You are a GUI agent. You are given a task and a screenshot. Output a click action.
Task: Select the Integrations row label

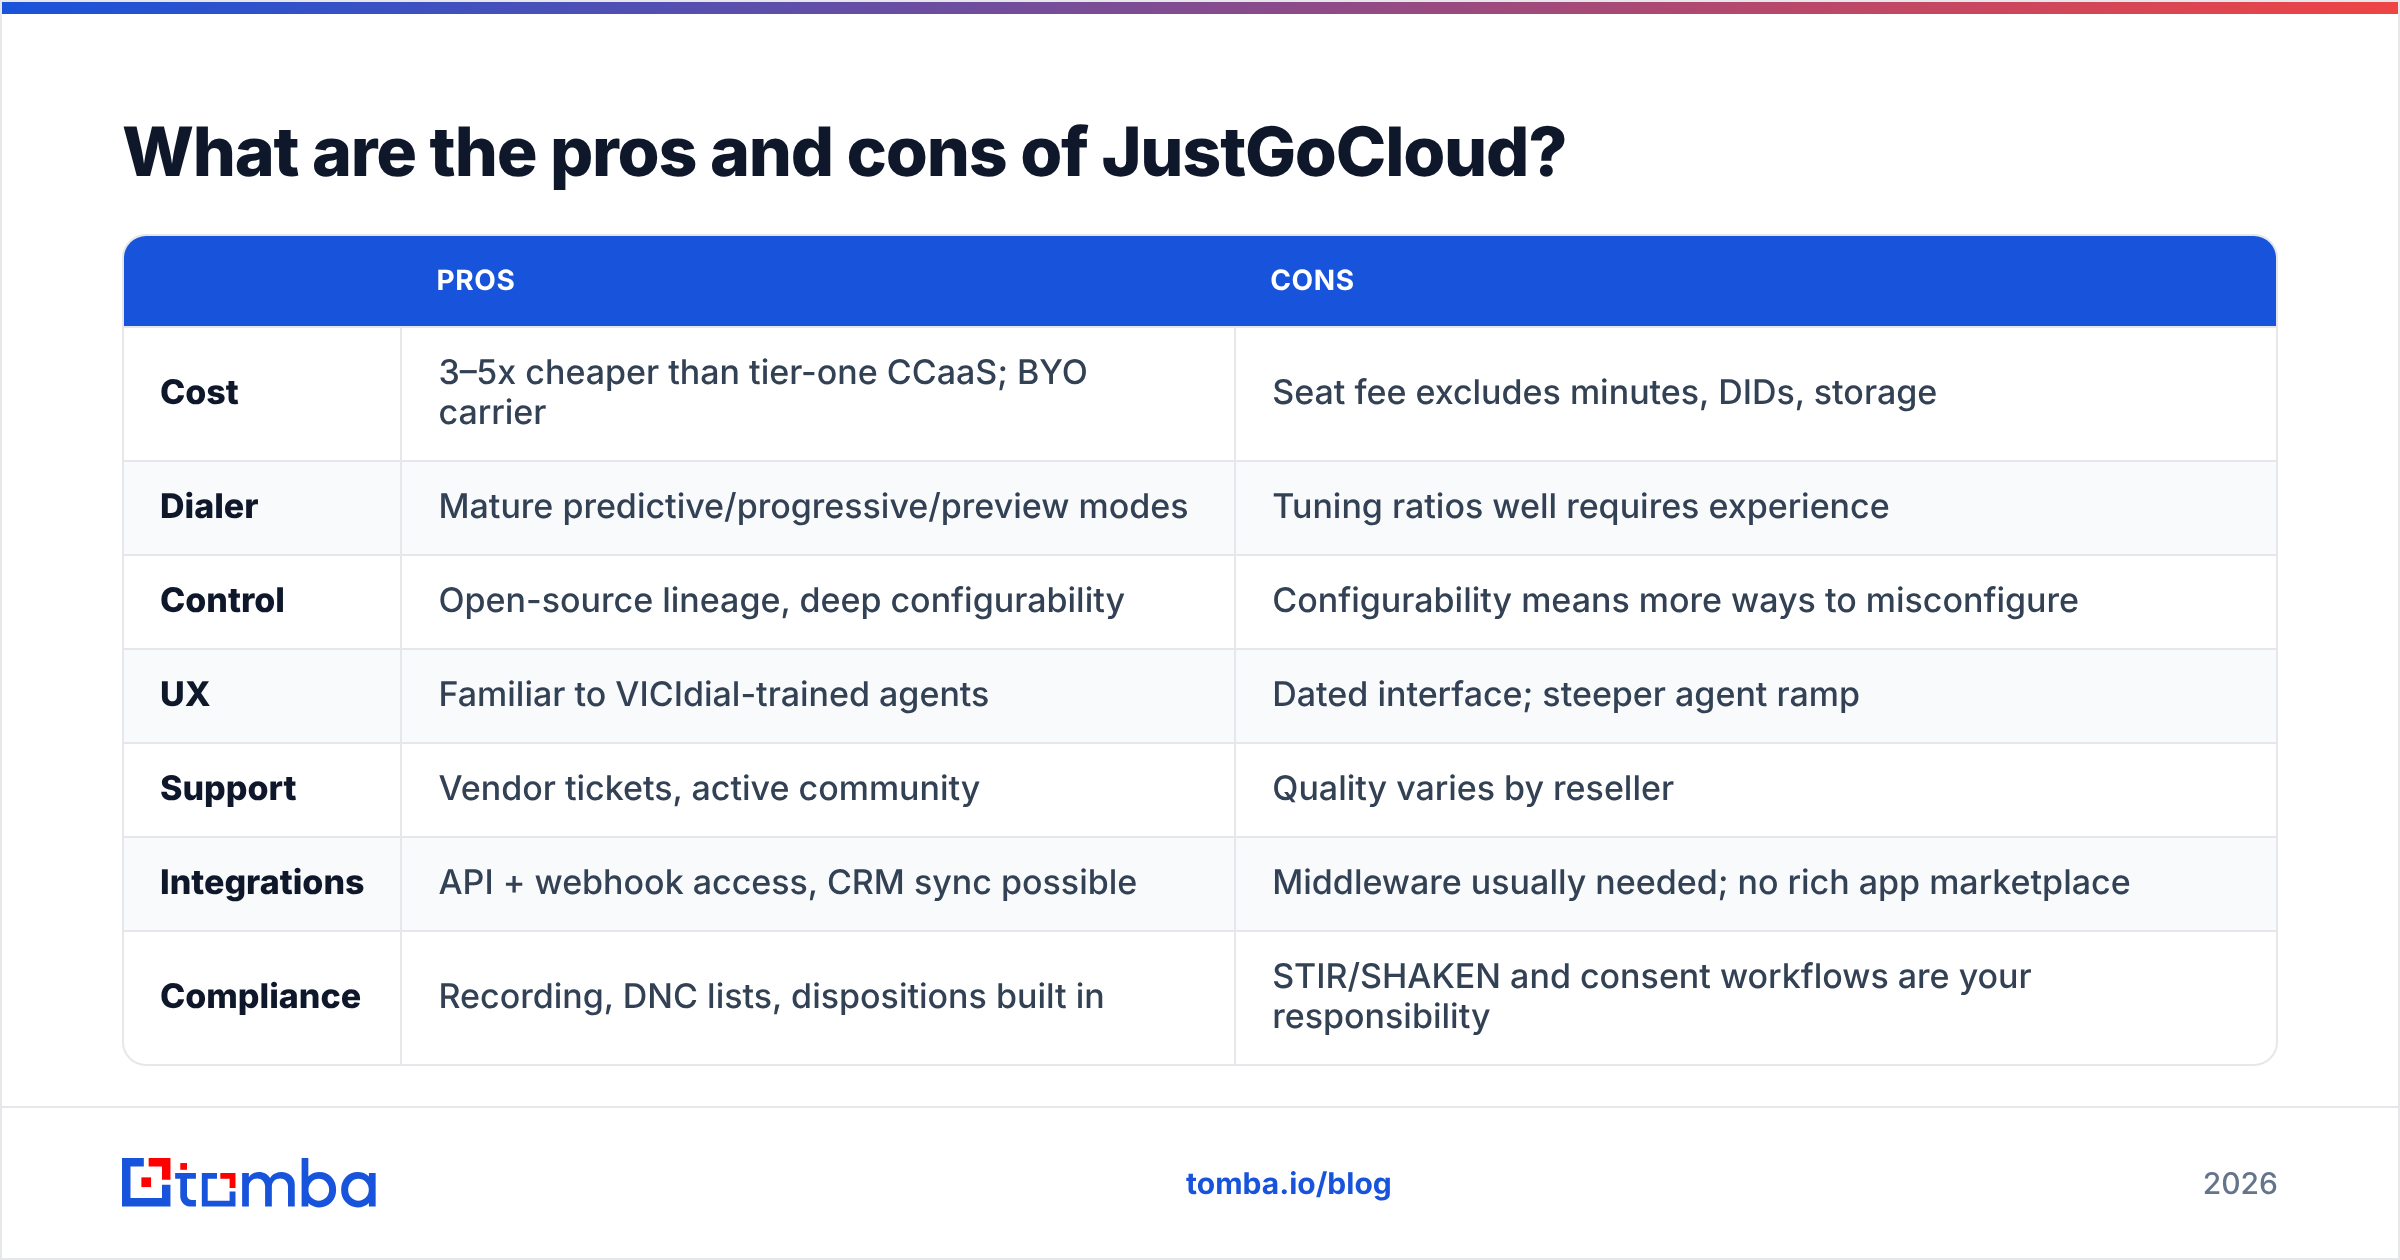pos(262,882)
